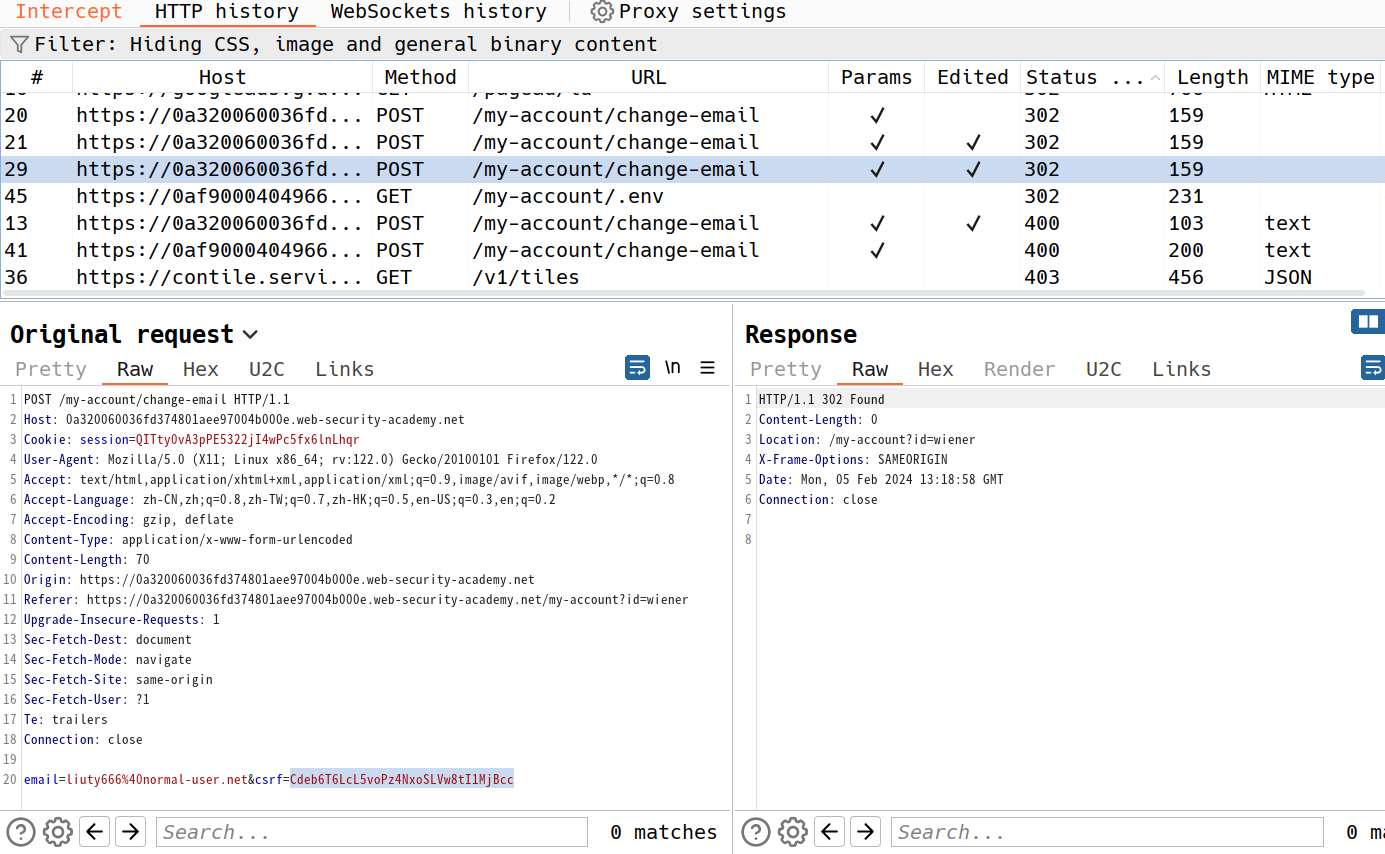The height and width of the screenshot is (854, 1385).
Task: Sort by Host column header
Action: coord(222,77)
